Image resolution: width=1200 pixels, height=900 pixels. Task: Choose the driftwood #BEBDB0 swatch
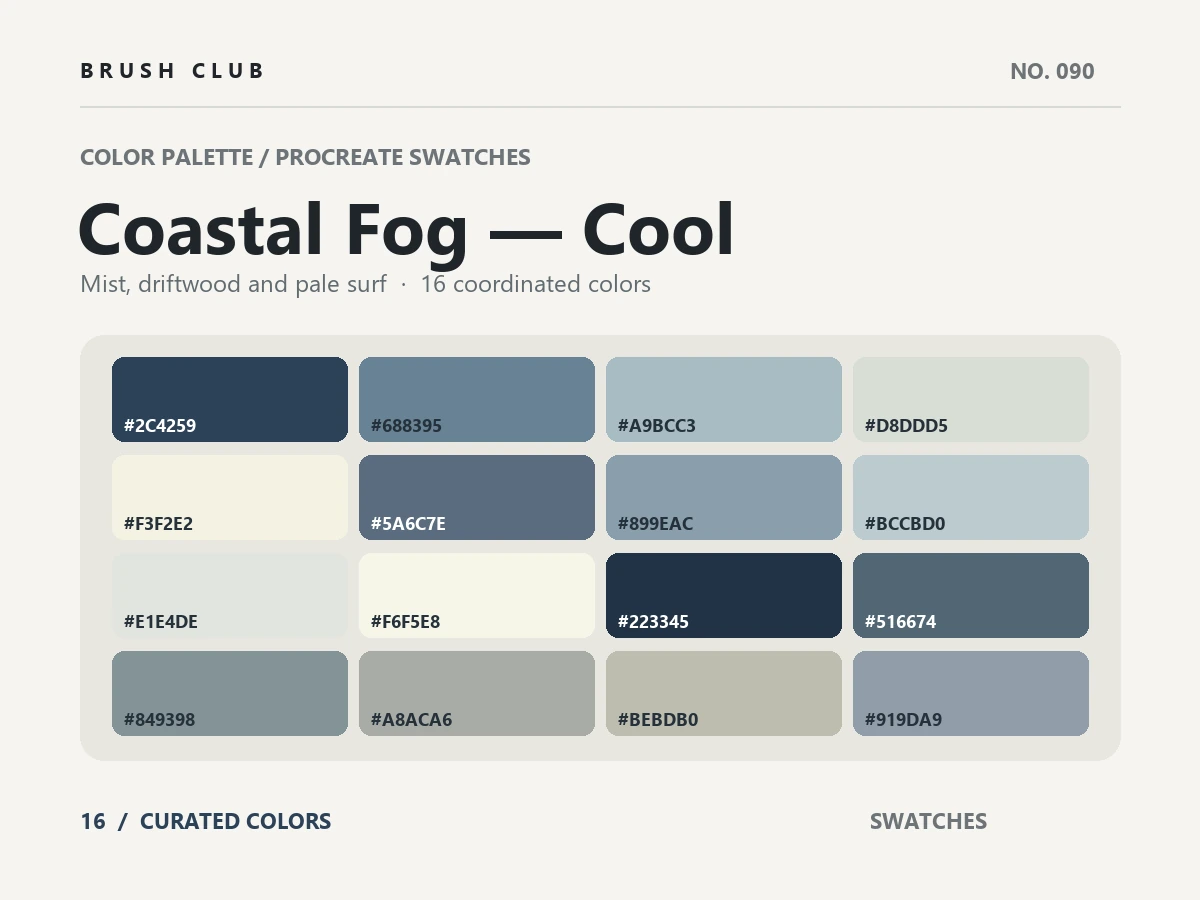coord(724,693)
